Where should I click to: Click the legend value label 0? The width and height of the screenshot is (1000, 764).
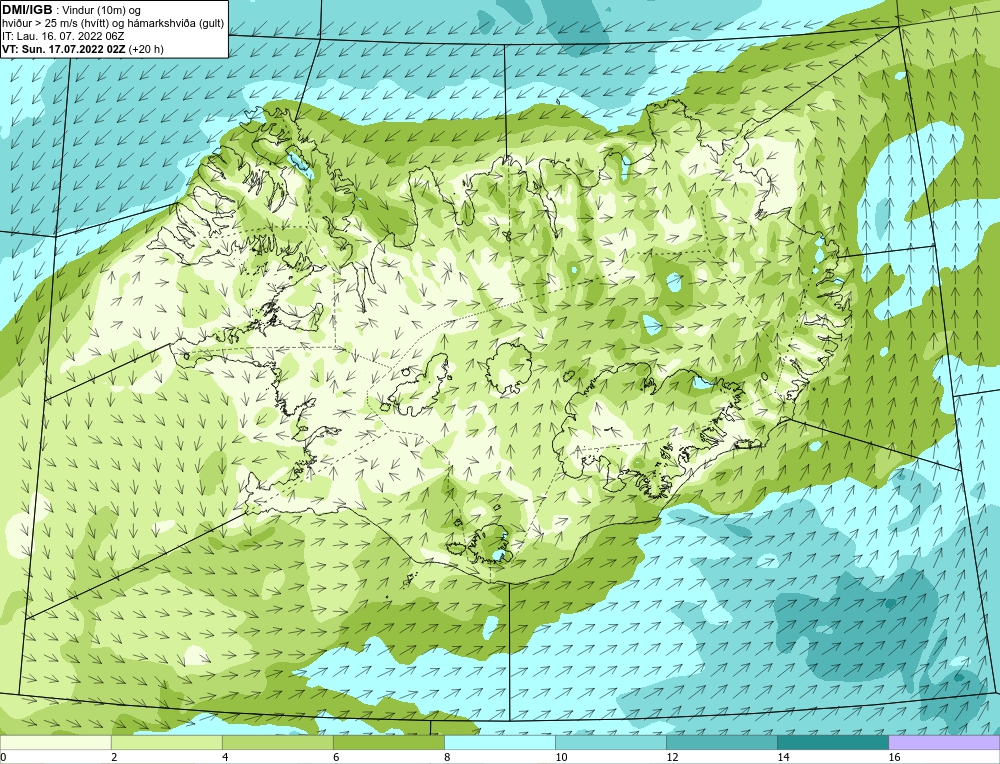(x=3, y=757)
